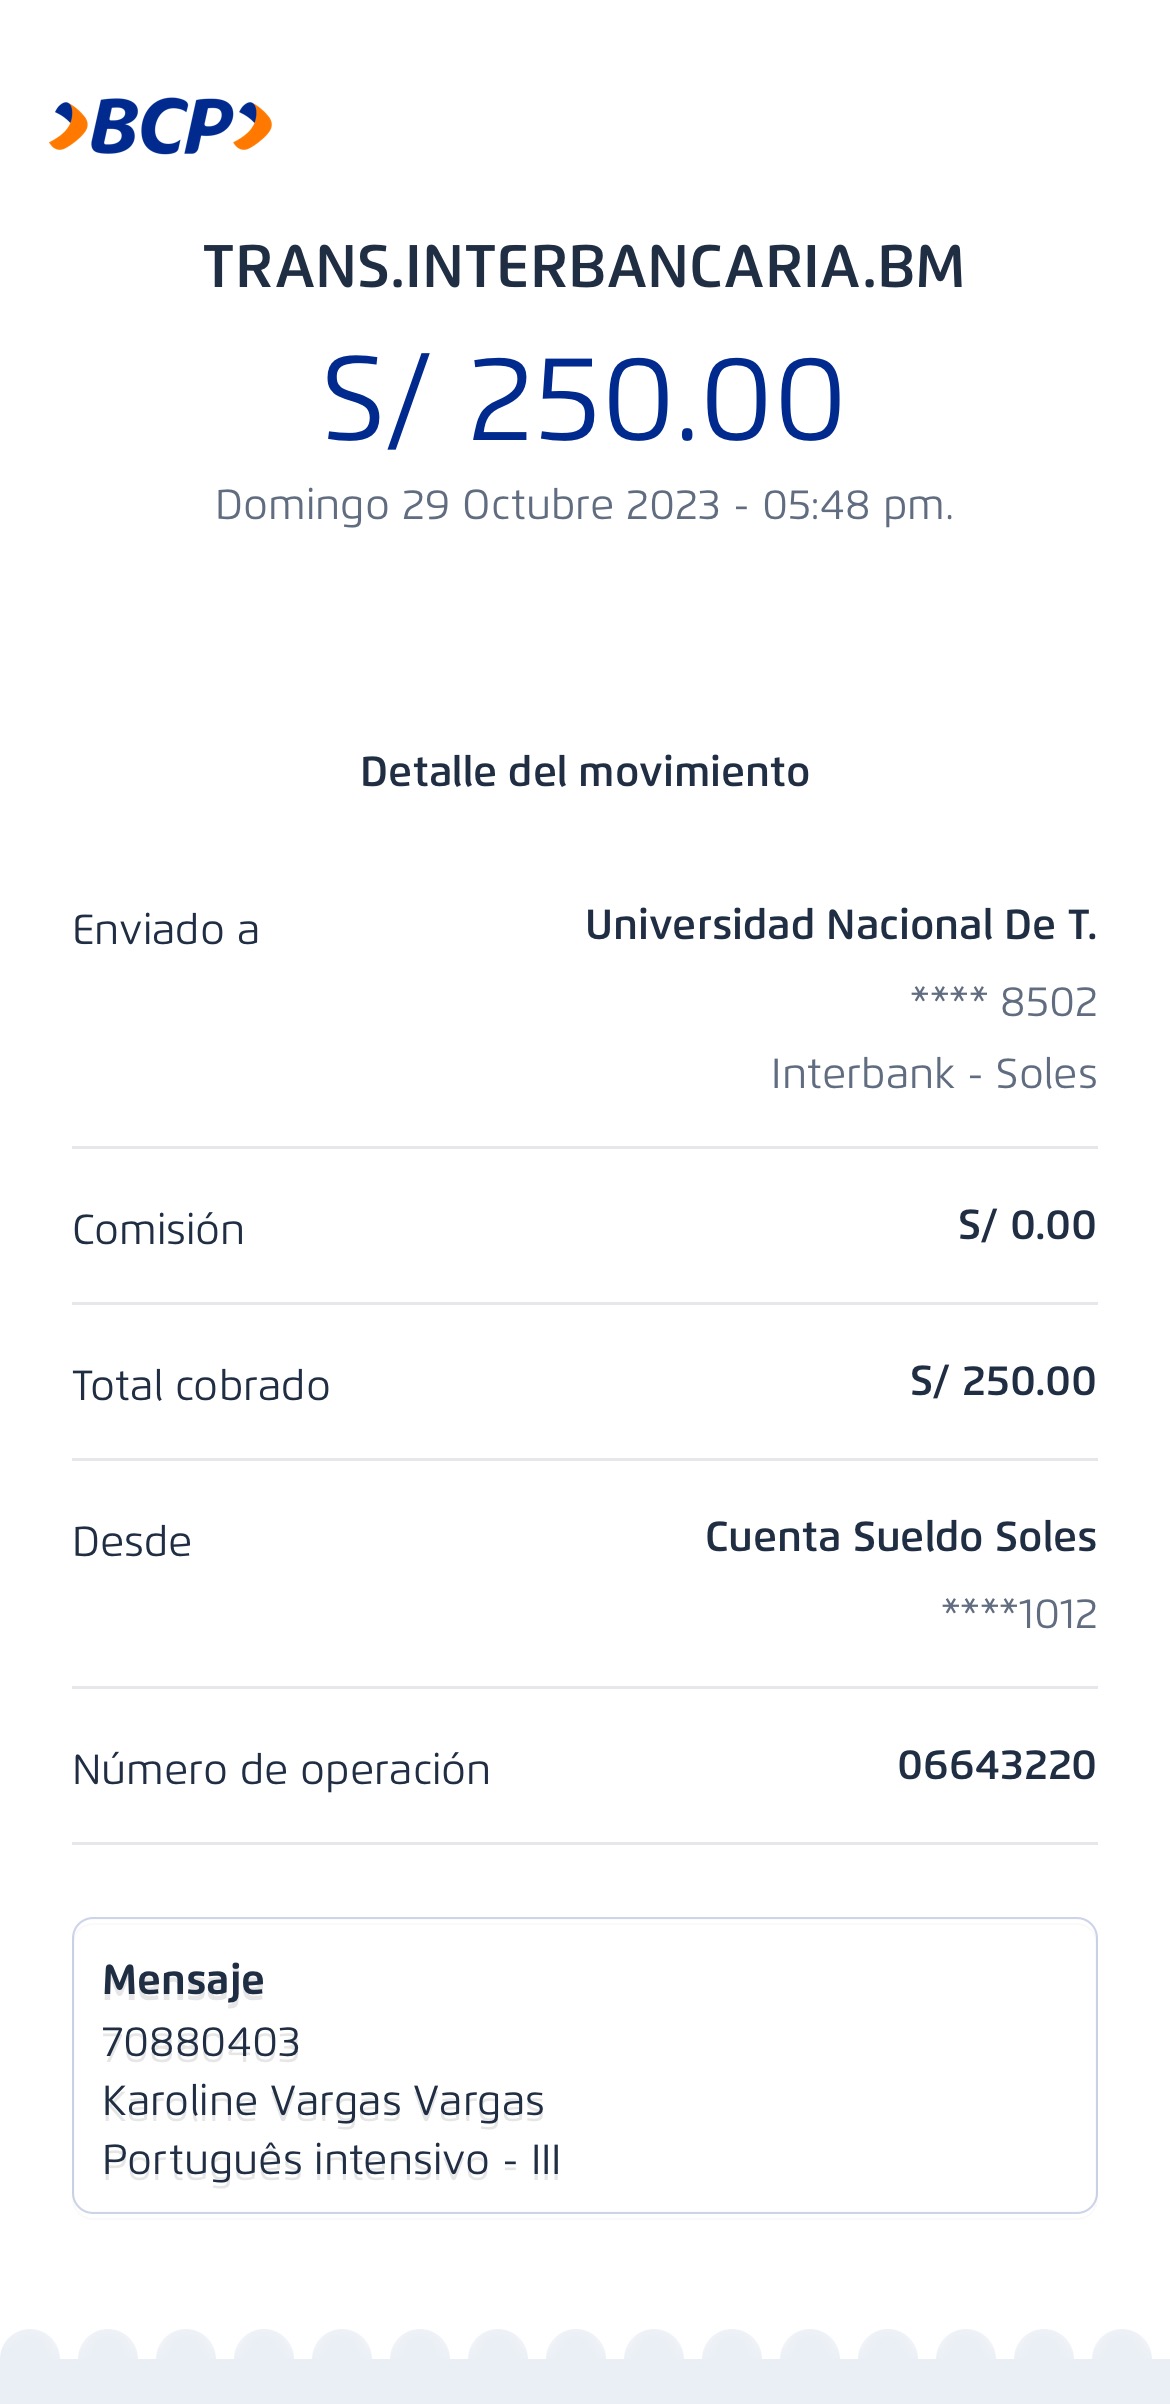Select the name Karoline Vargas Vargas
The height and width of the screenshot is (2404, 1170).
pyautogui.click(x=323, y=2101)
